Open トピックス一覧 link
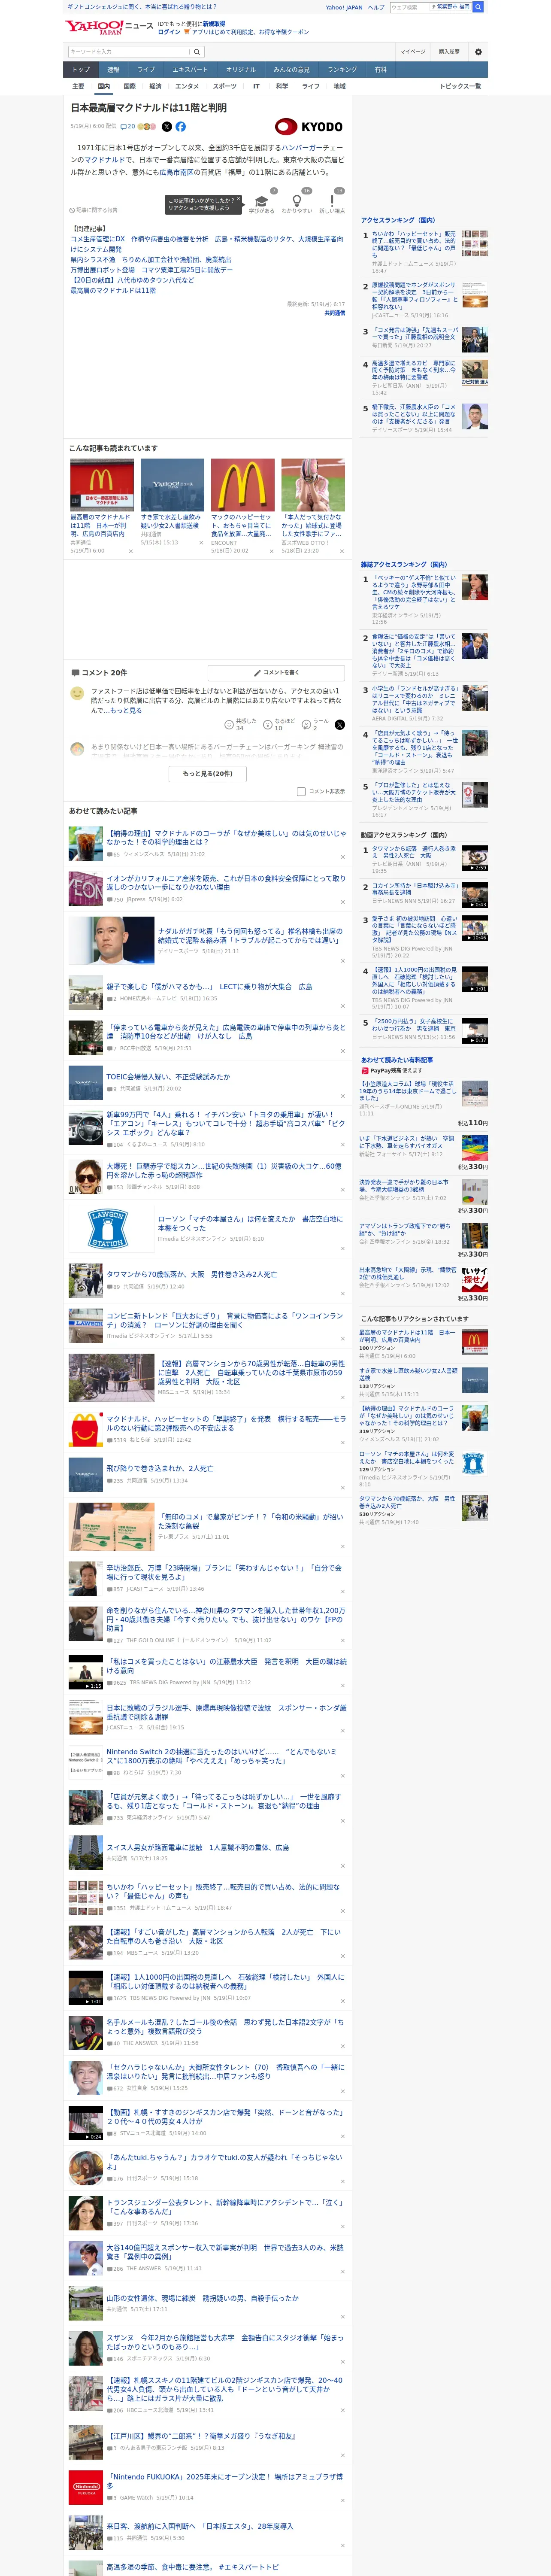The width and height of the screenshot is (551, 2576). coord(460,86)
